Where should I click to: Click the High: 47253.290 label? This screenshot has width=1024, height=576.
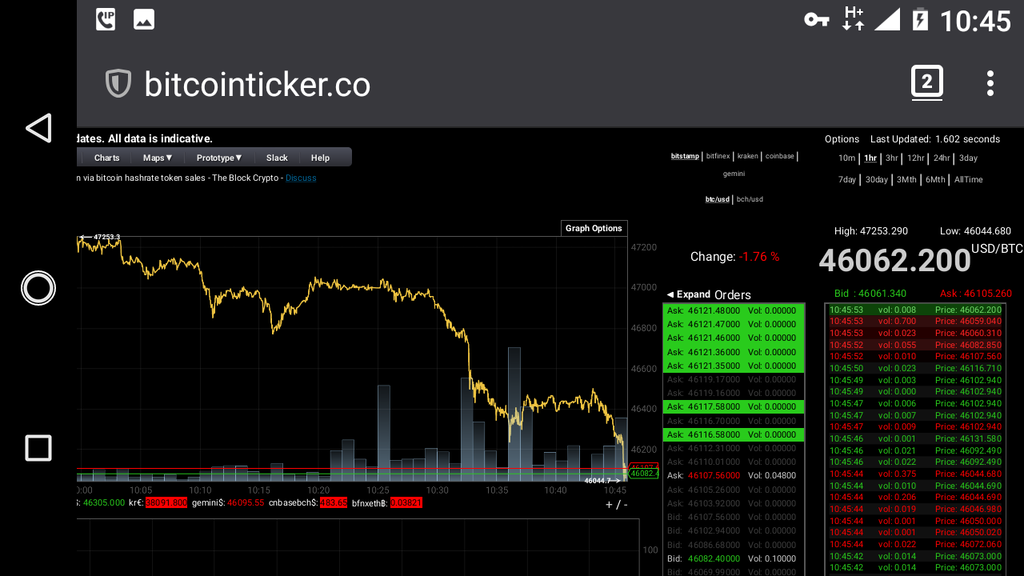click(871, 231)
